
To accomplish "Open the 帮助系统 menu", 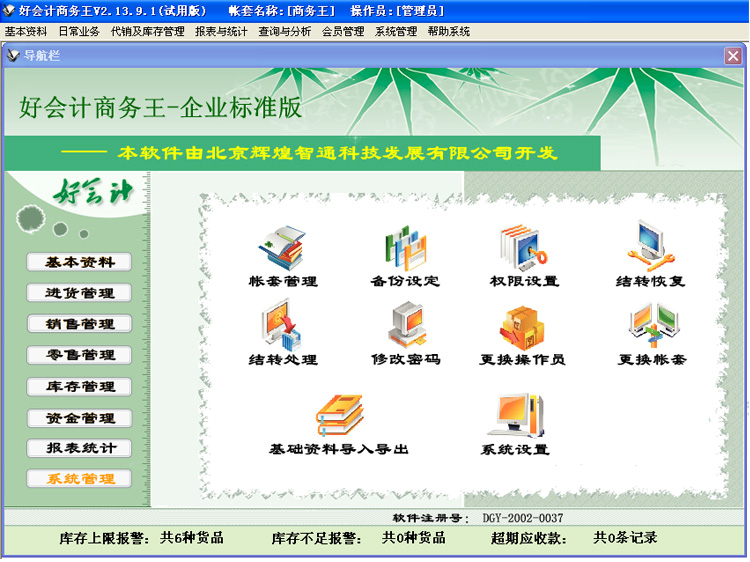I will pyautogui.click(x=449, y=32).
